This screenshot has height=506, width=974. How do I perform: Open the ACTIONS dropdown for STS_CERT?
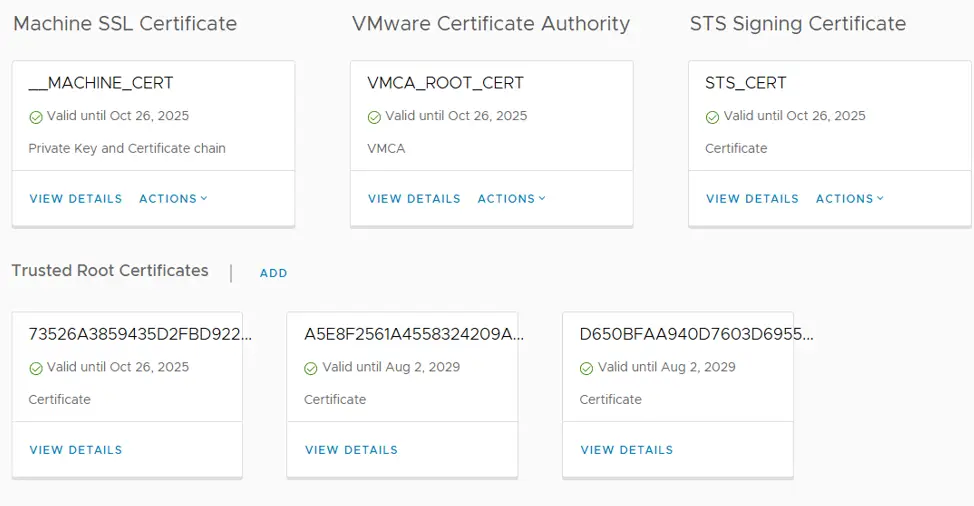[x=850, y=199]
